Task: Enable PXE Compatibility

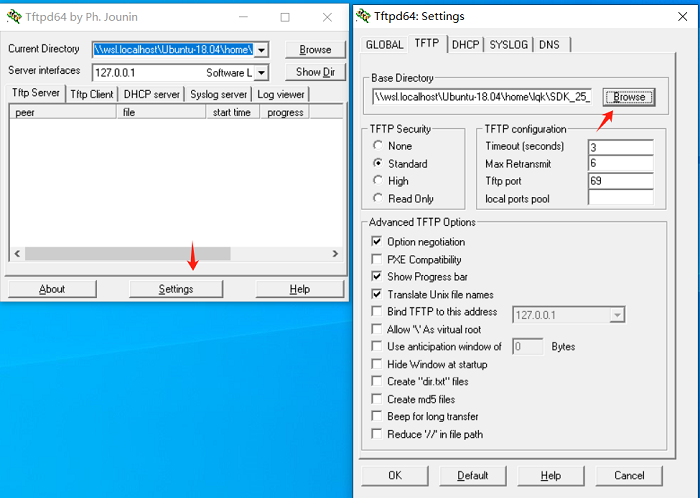Action: 377,259
